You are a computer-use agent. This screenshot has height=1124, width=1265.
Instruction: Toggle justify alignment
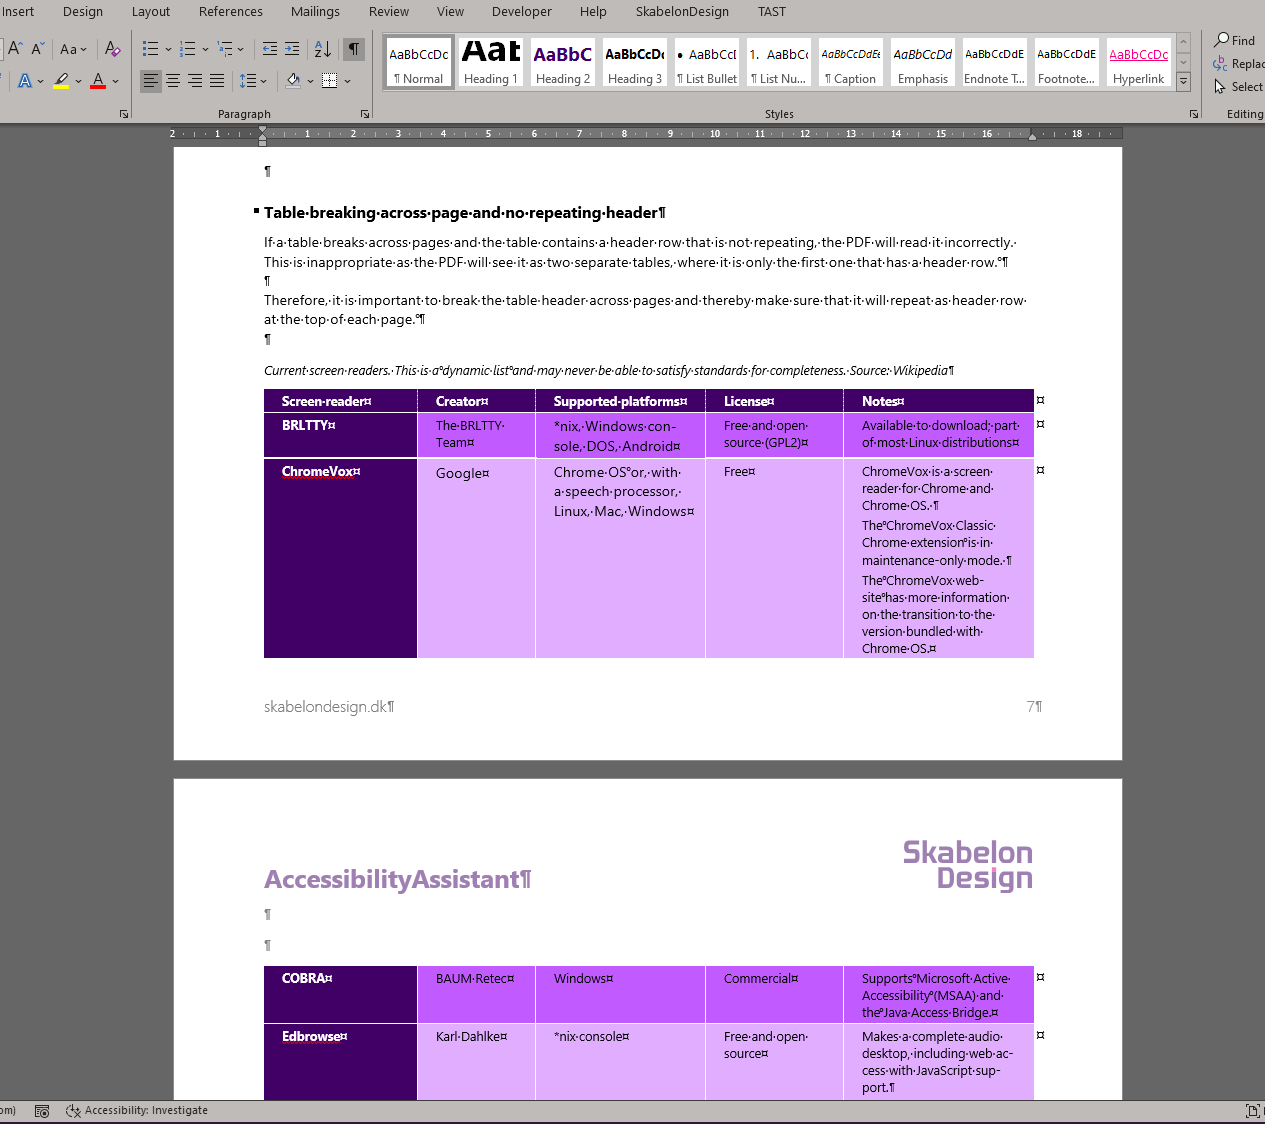tap(216, 80)
